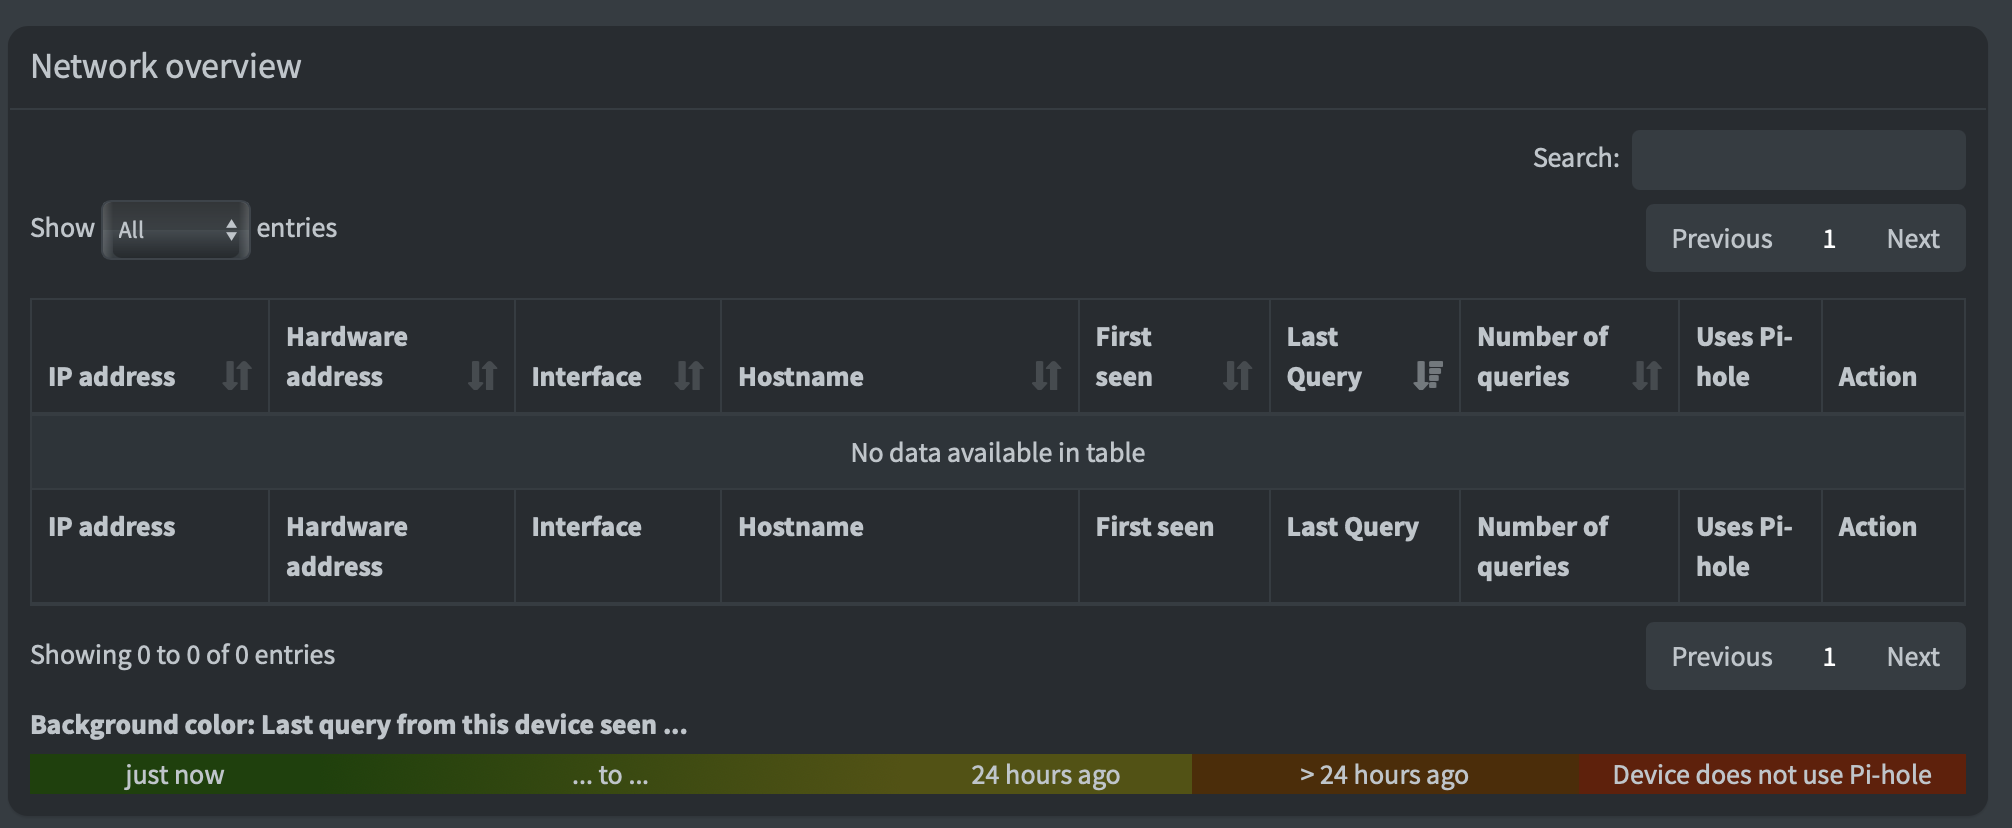This screenshot has width=2012, height=828.
Task: Click the '> 24 hours ago' legend swatch
Action: (x=1384, y=775)
